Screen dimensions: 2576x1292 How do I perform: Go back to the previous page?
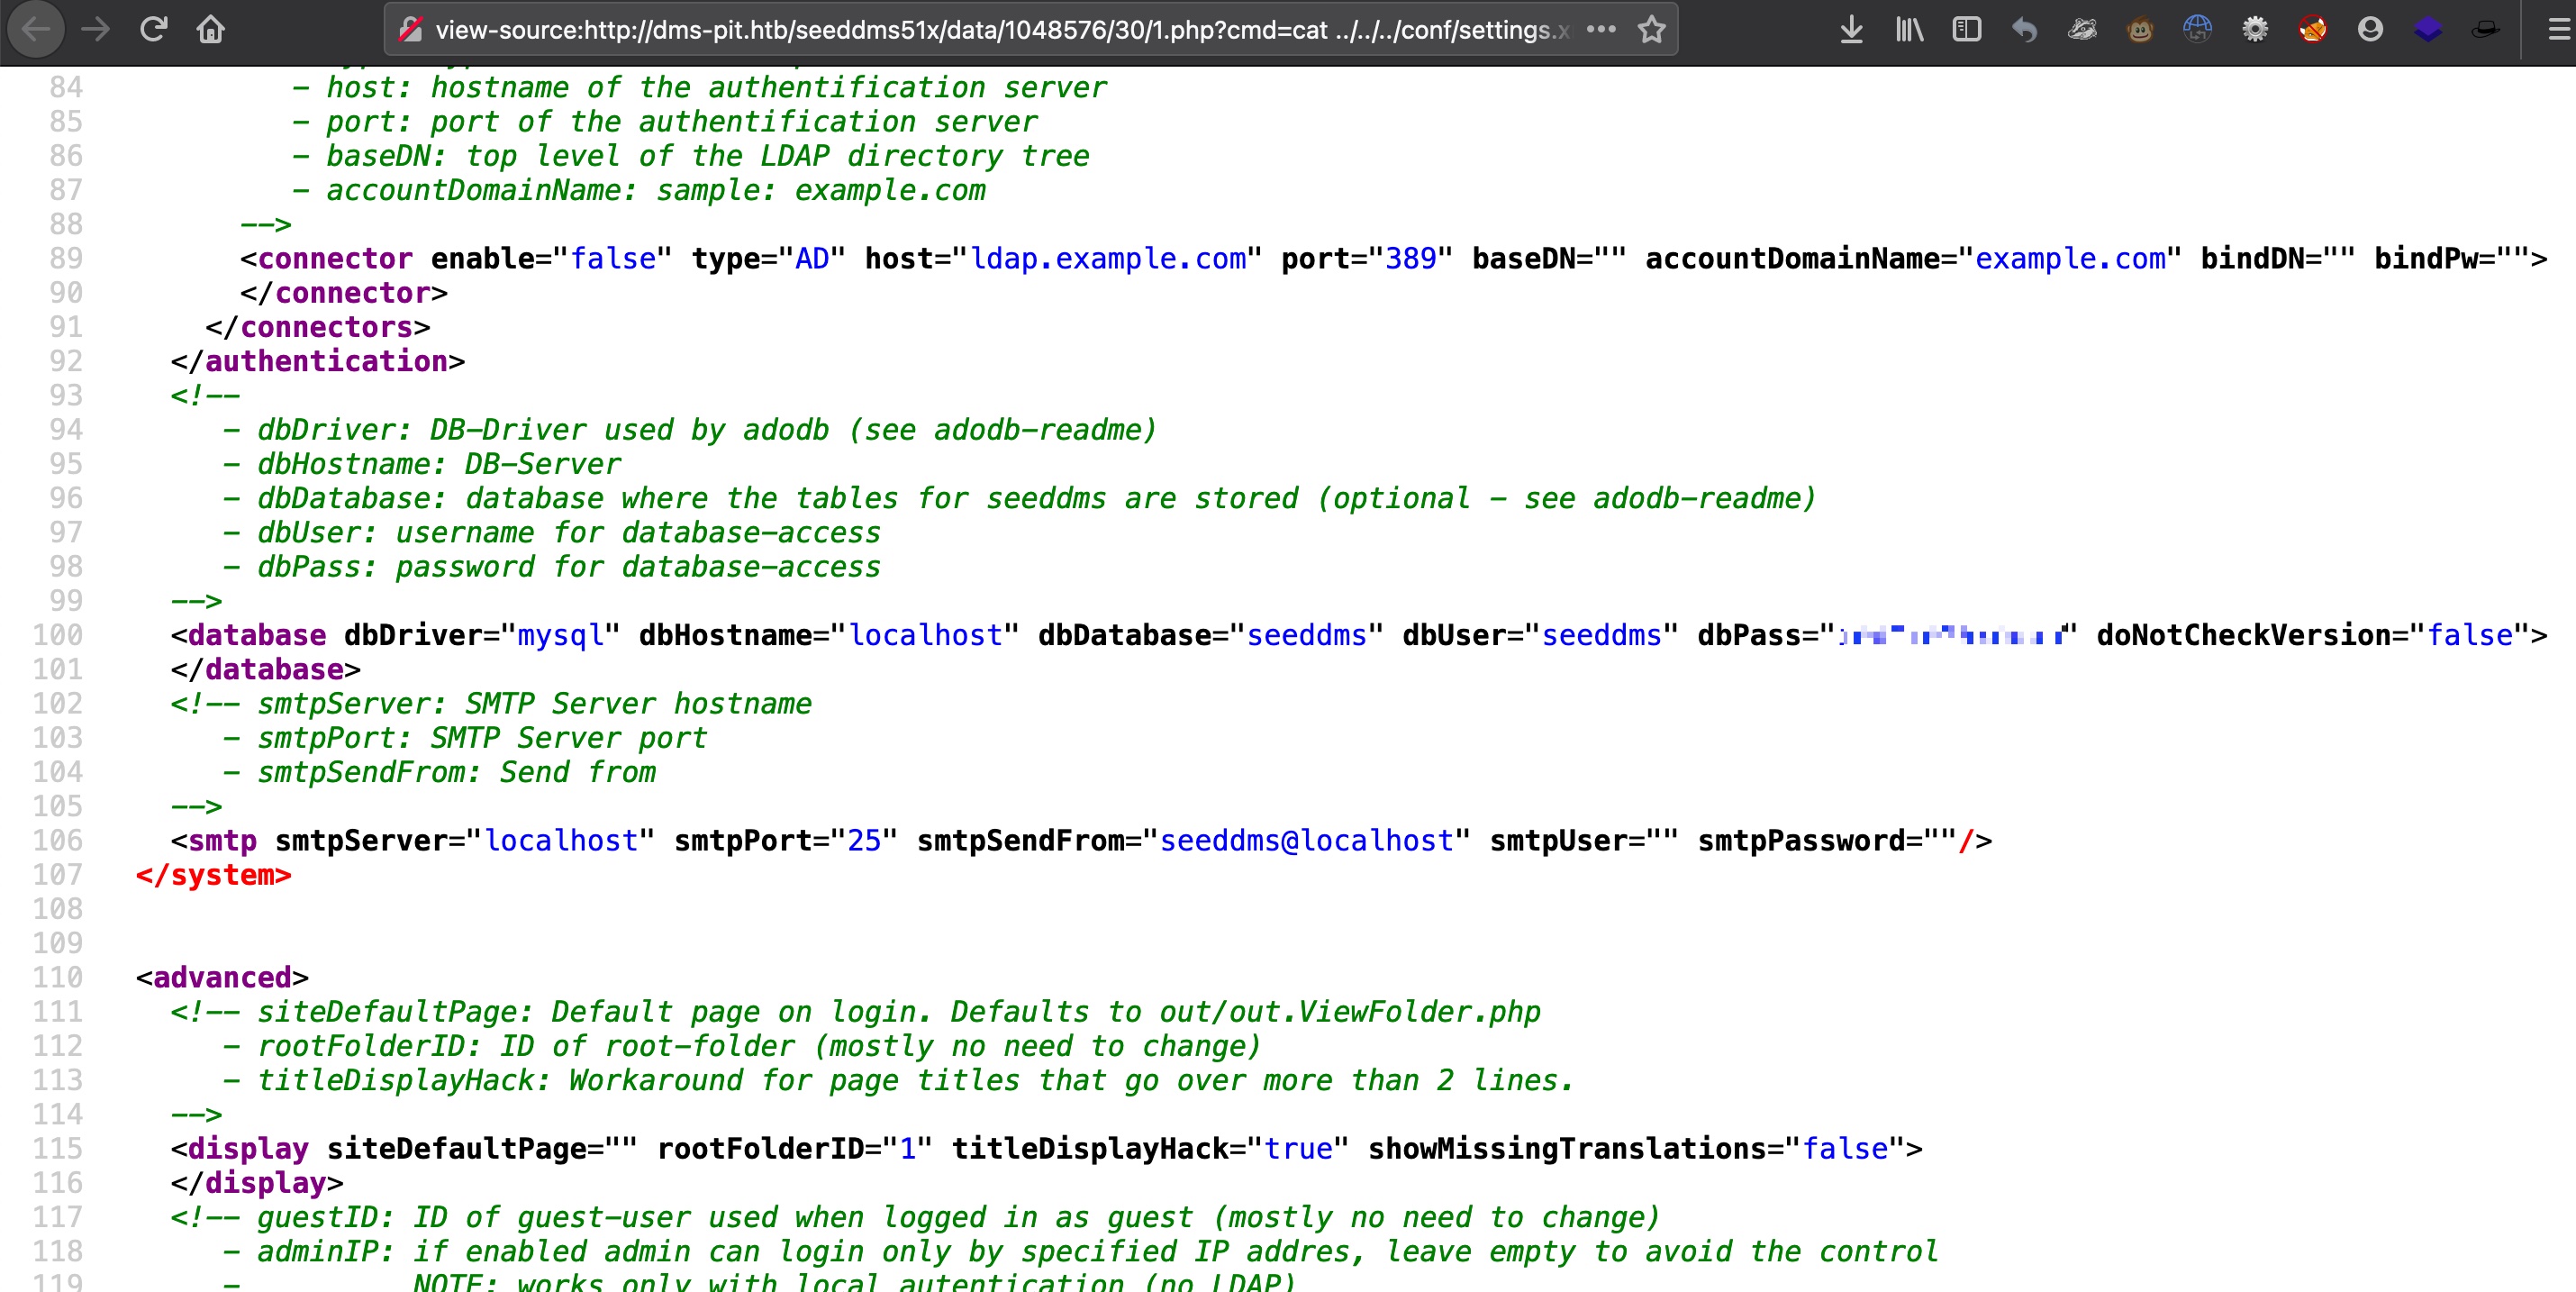(36, 29)
